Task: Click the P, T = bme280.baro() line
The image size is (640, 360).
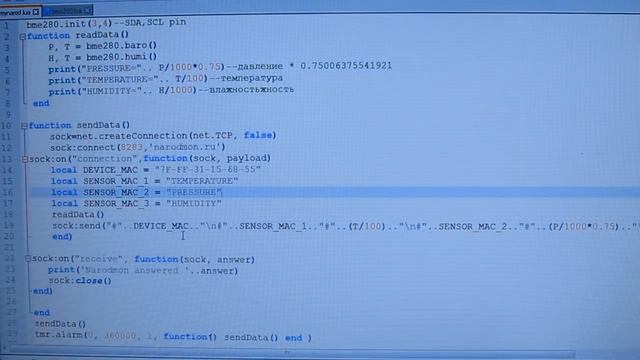Action: 102,46
